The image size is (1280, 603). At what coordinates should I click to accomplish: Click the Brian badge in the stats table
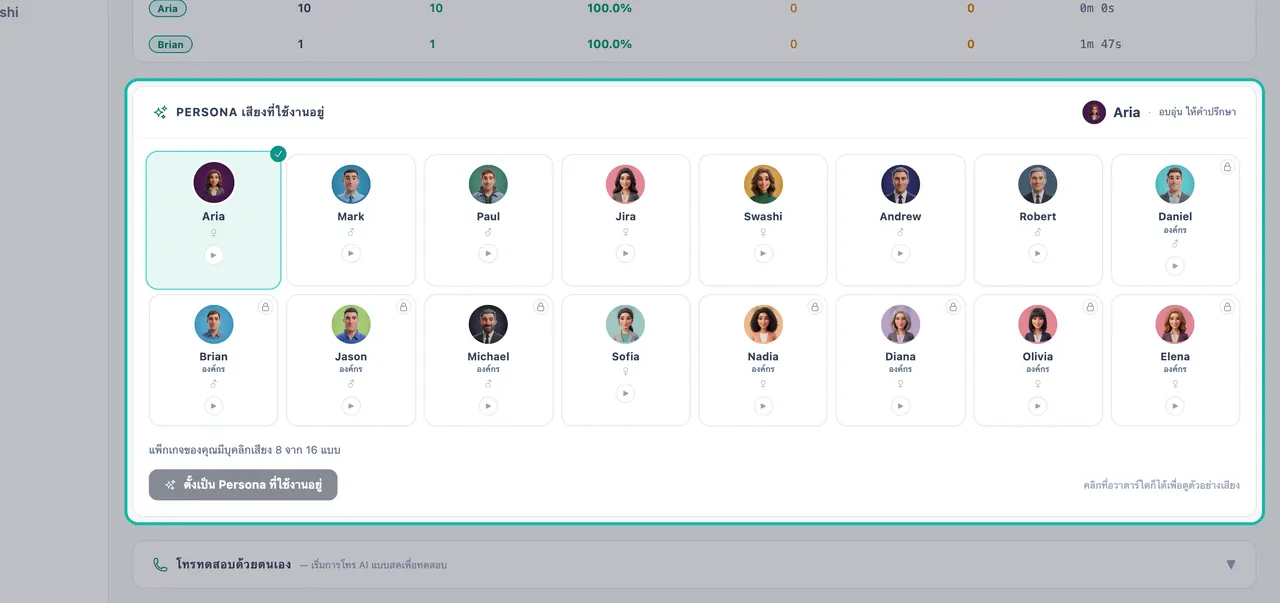[x=171, y=44]
